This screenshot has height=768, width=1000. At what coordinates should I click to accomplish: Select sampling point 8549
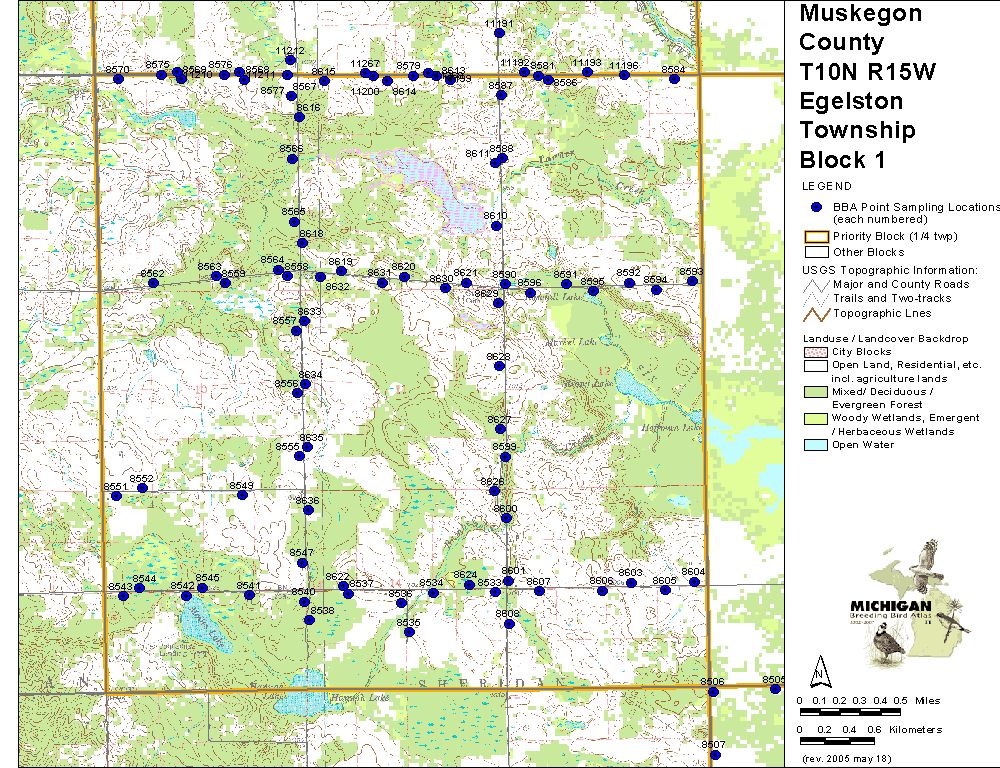coord(242,495)
